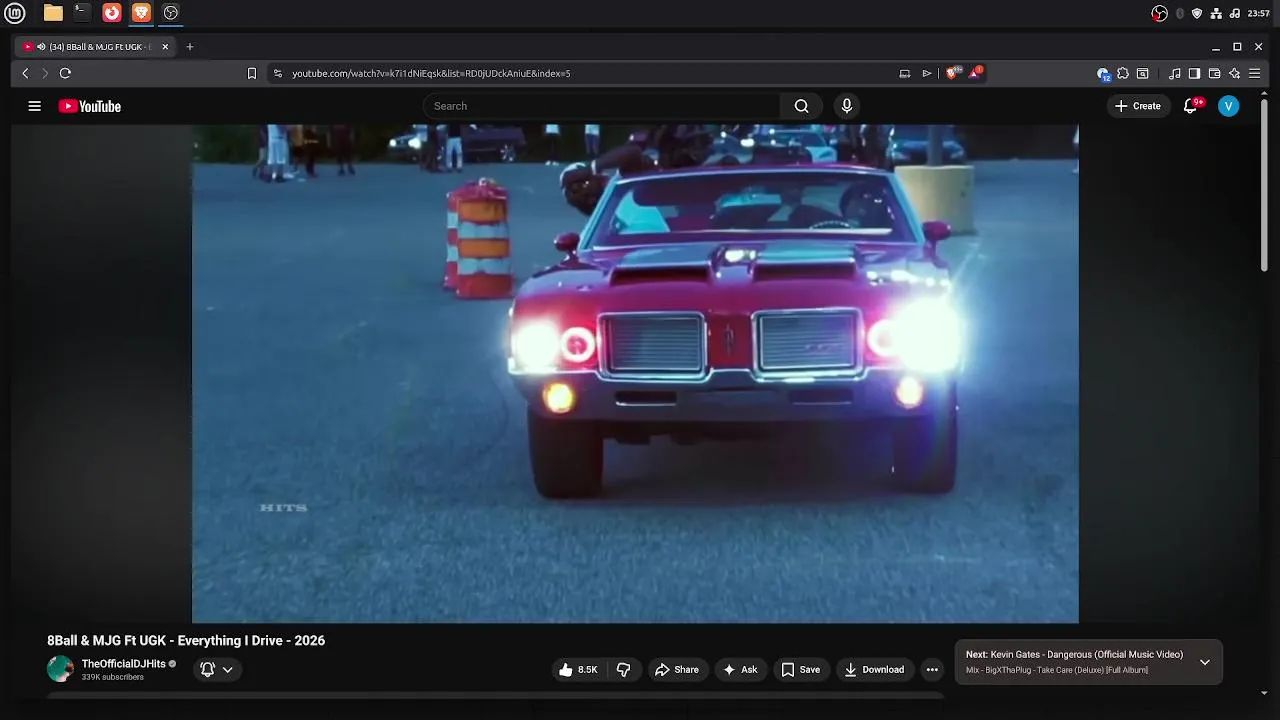The image size is (1280, 720).
Task: Go forward in browser history
Action: point(45,73)
